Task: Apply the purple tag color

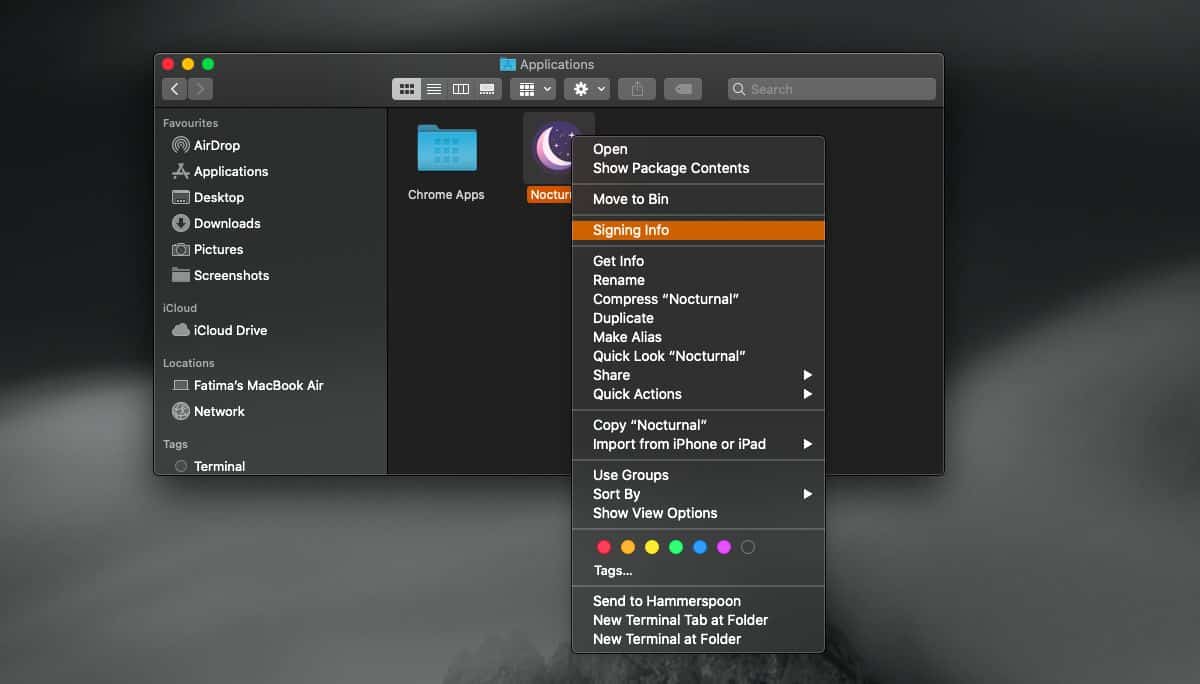Action: (x=724, y=547)
